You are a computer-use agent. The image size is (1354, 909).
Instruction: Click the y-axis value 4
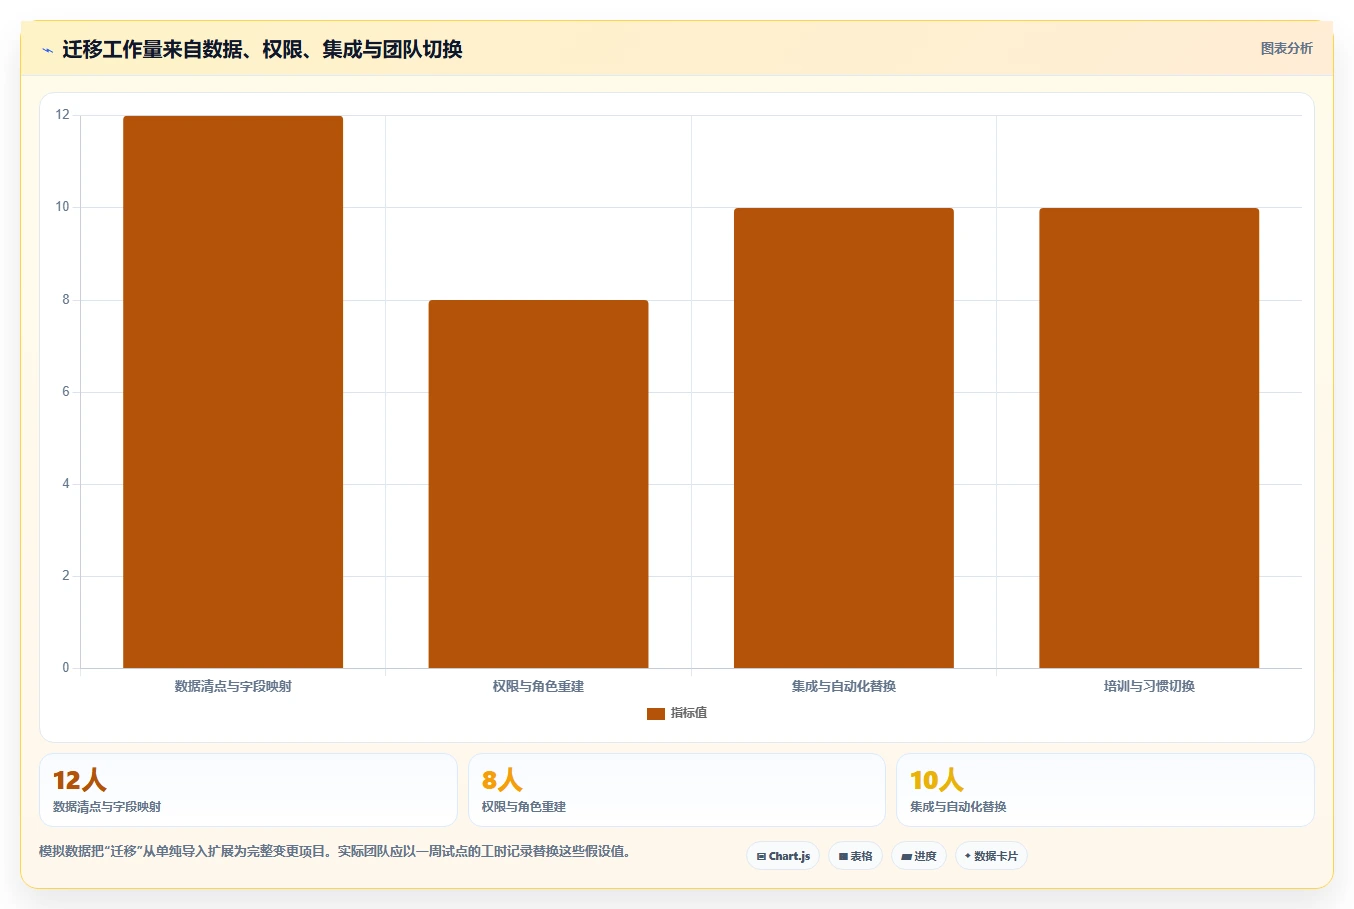coord(66,484)
